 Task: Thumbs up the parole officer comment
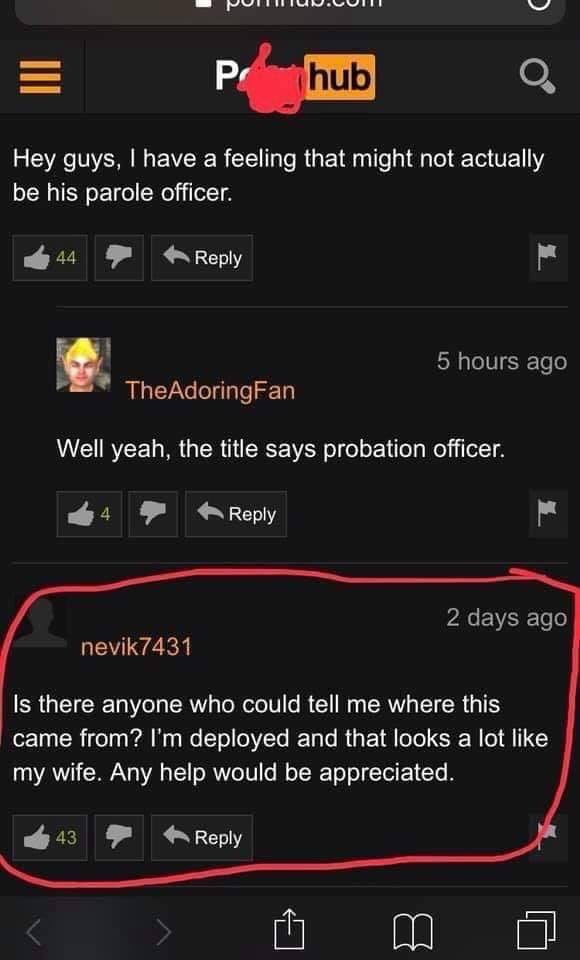[x=50, y=258]
